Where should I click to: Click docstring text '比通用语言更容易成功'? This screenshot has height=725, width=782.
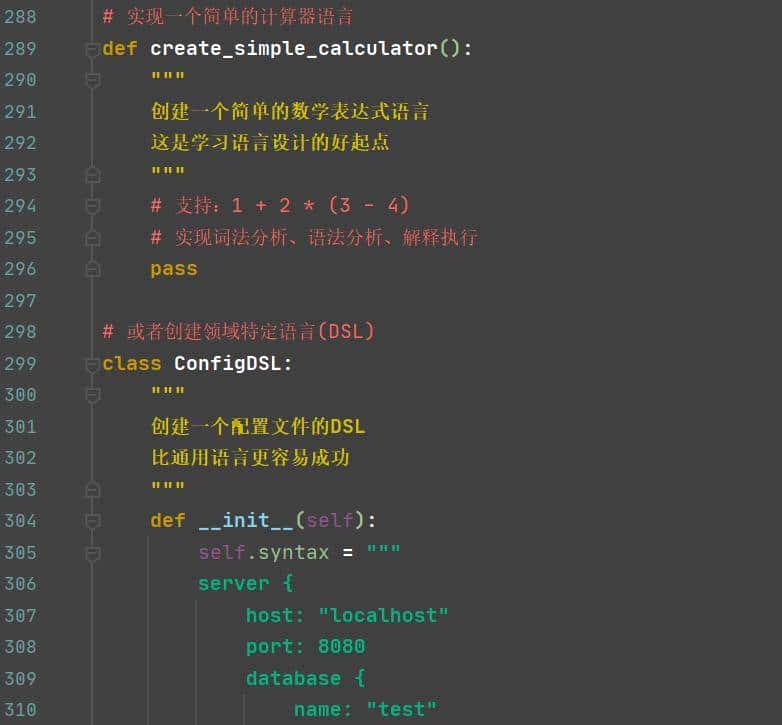tap(250, 458)
